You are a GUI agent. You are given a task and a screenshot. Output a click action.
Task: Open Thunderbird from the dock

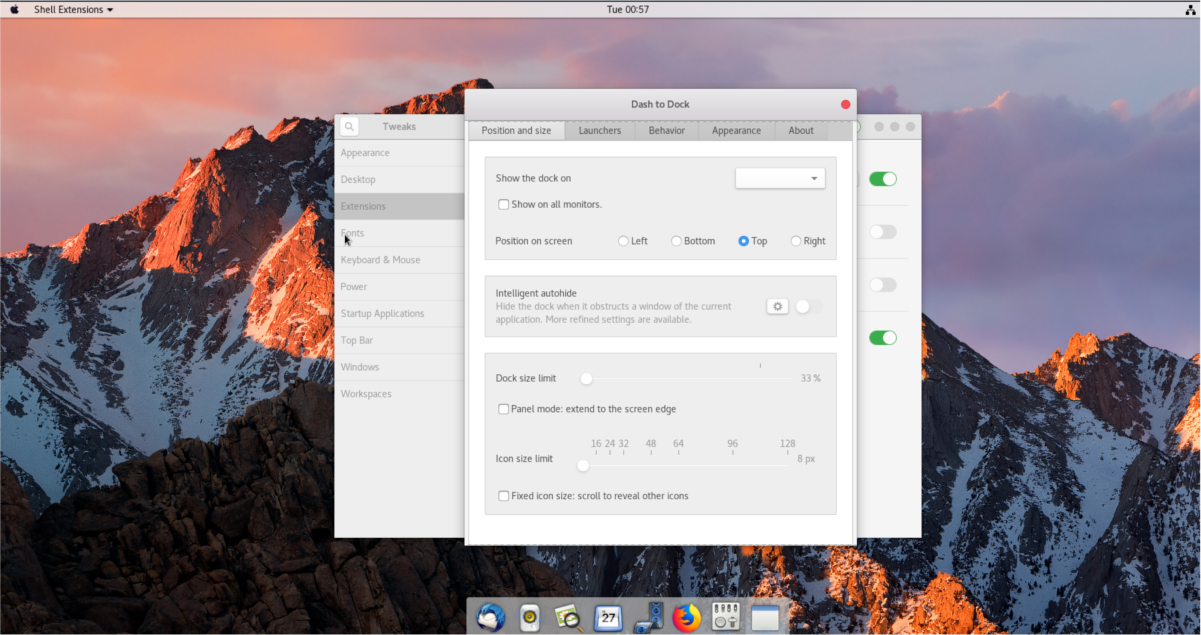[490, 617]
